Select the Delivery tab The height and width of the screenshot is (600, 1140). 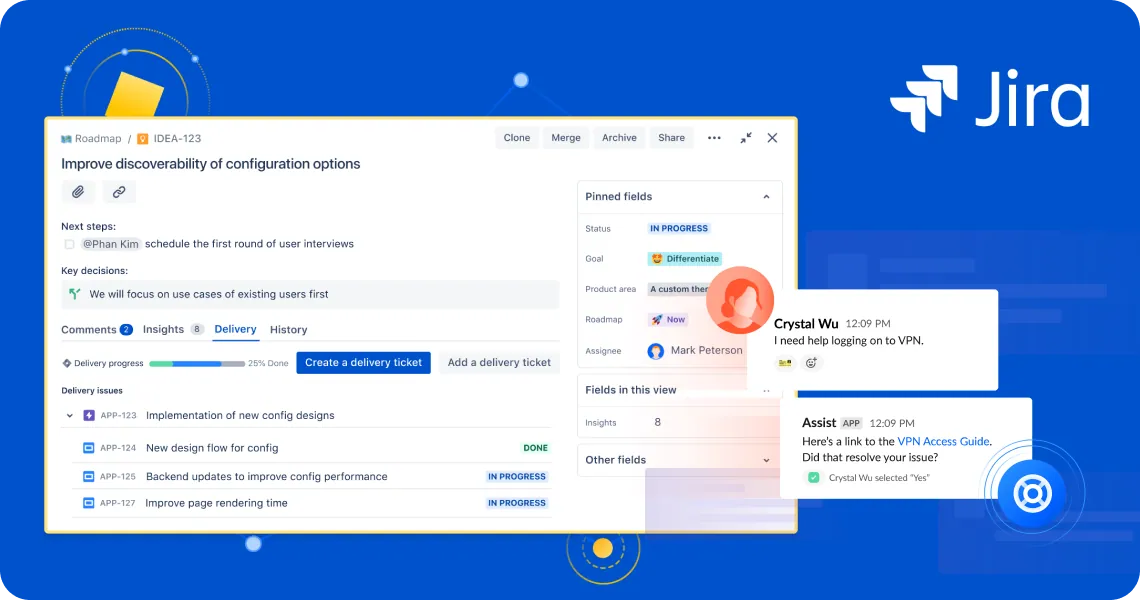pyautogui.click(x=236, y=329)
